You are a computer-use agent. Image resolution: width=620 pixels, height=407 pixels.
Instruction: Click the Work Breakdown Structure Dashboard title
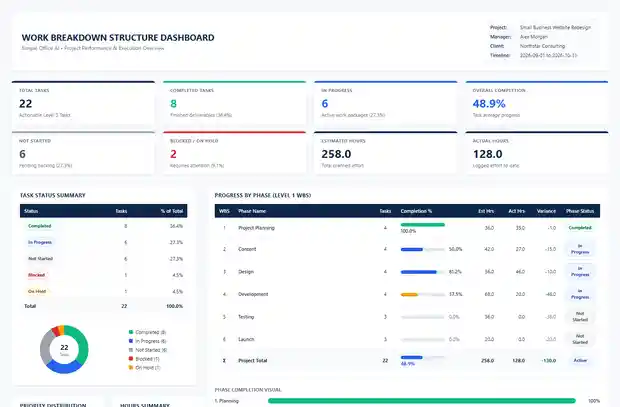coord(118,38)
